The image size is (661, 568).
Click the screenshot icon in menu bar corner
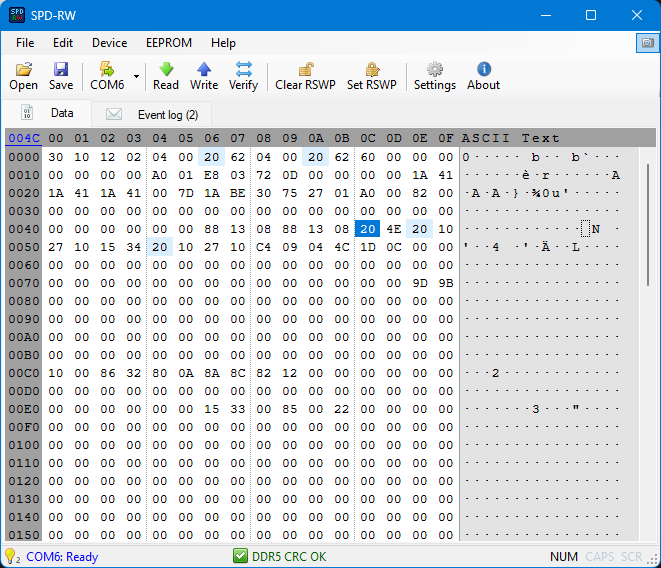pos(648,43)
